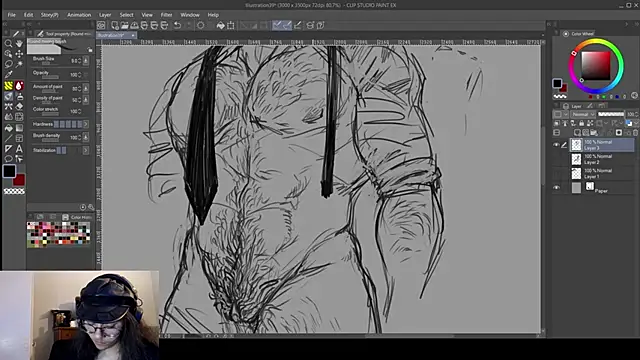The width and height of the screenshot is (640, 360).
Task: Select the Text tool
Action: tap(19, 149)
